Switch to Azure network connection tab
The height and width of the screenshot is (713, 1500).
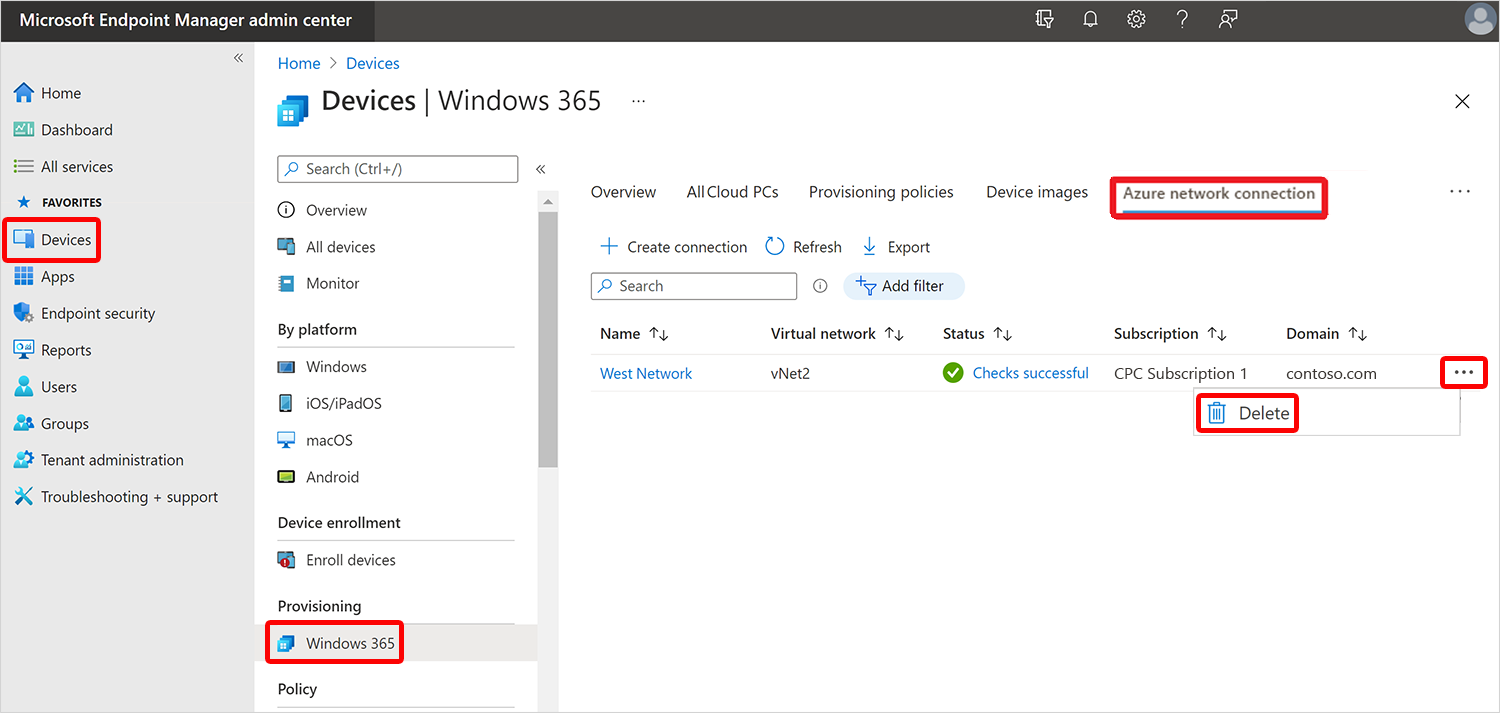click(x=1219, y=194)
